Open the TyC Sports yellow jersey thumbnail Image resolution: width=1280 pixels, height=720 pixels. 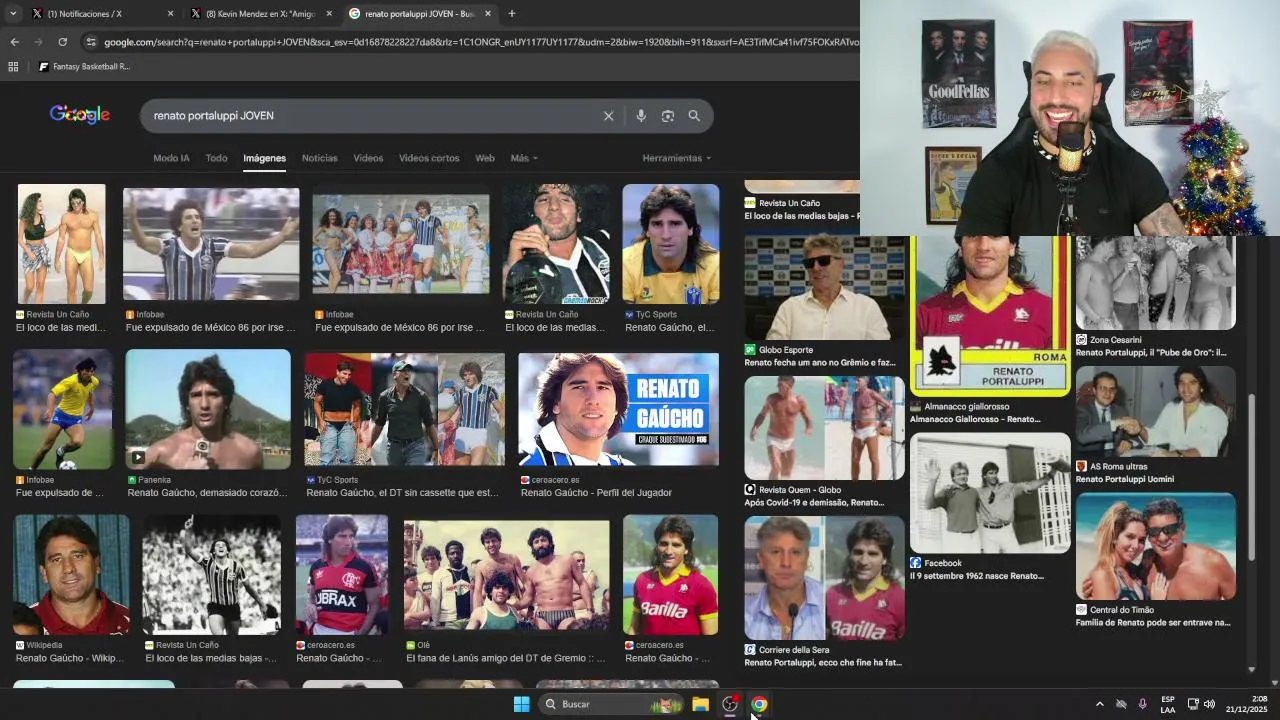click(x=670, y=243)
